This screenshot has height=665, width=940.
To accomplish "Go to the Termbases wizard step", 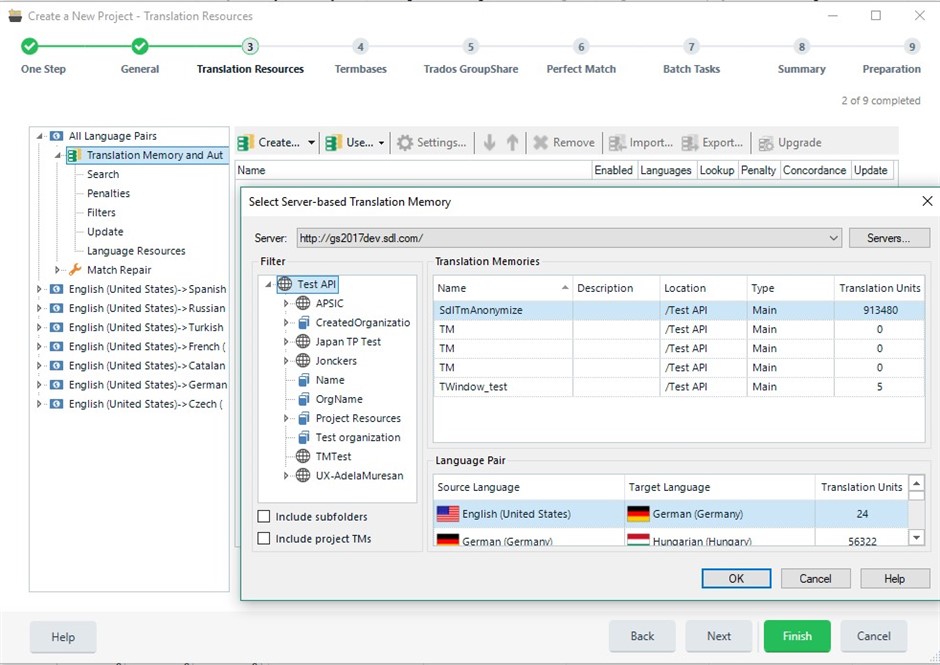I will click(x=360, y=57).
